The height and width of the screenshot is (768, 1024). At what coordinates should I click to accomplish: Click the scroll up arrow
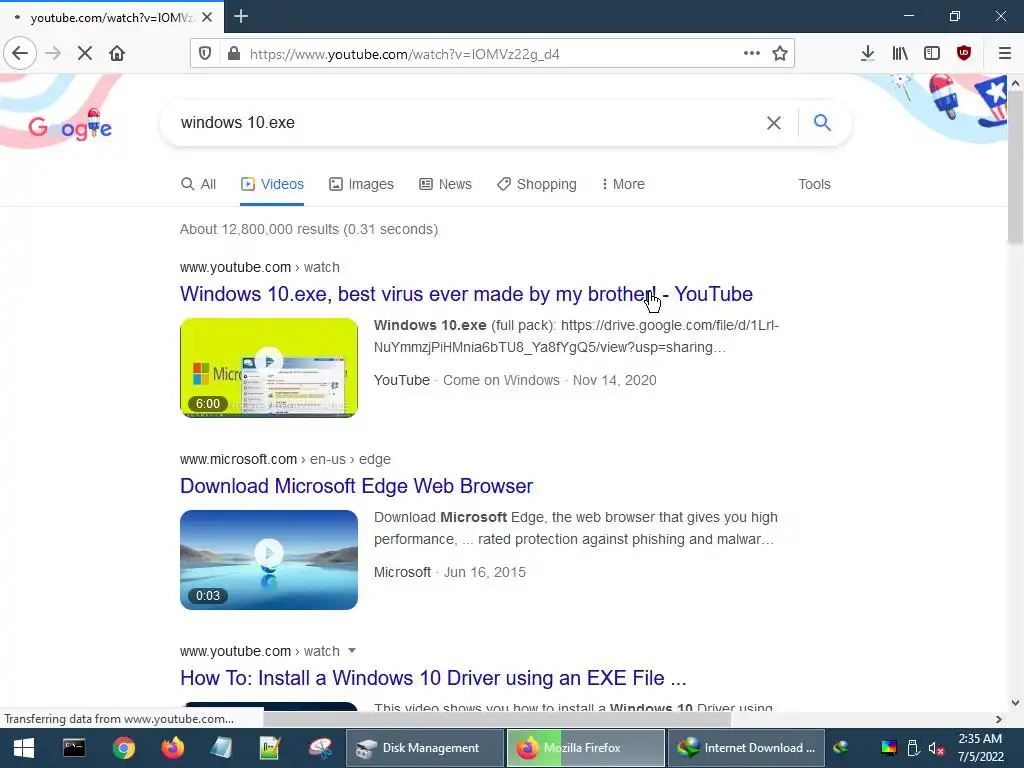[1015, 83]
